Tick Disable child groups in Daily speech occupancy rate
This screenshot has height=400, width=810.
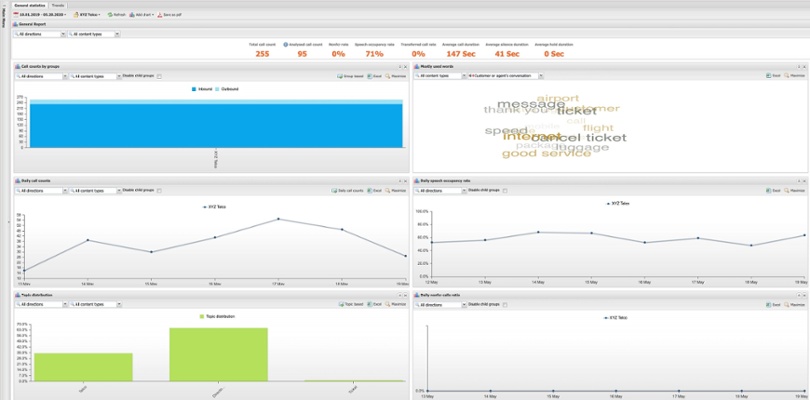pyautogui.click(x=505, y=191)
